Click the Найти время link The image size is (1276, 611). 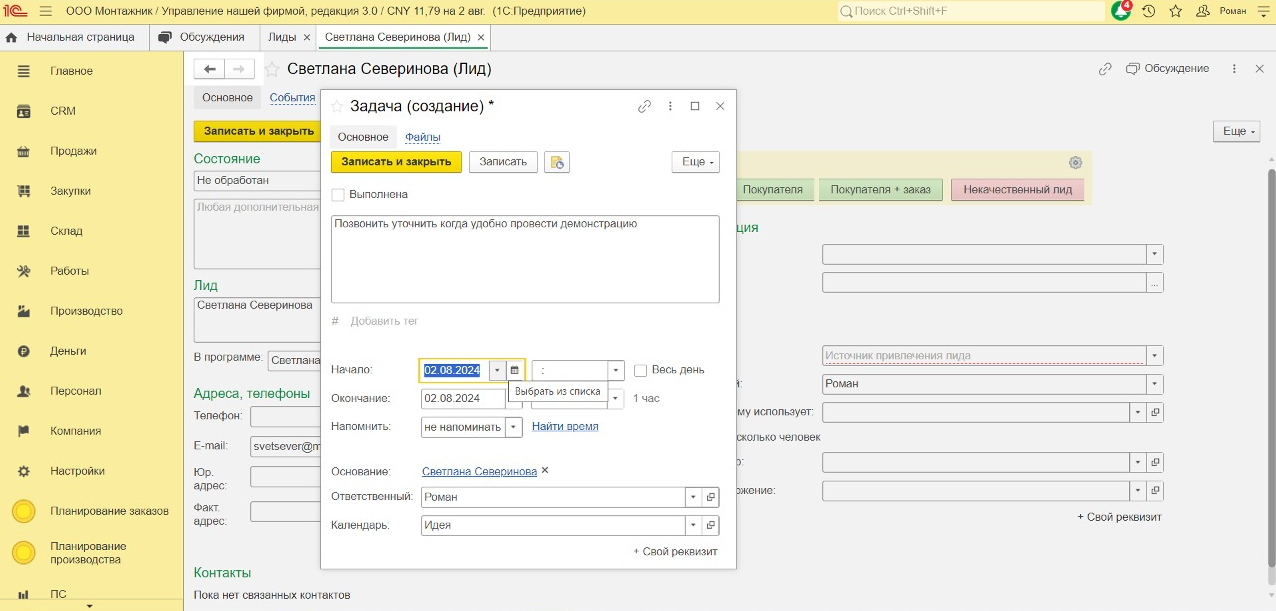point(565,426)
